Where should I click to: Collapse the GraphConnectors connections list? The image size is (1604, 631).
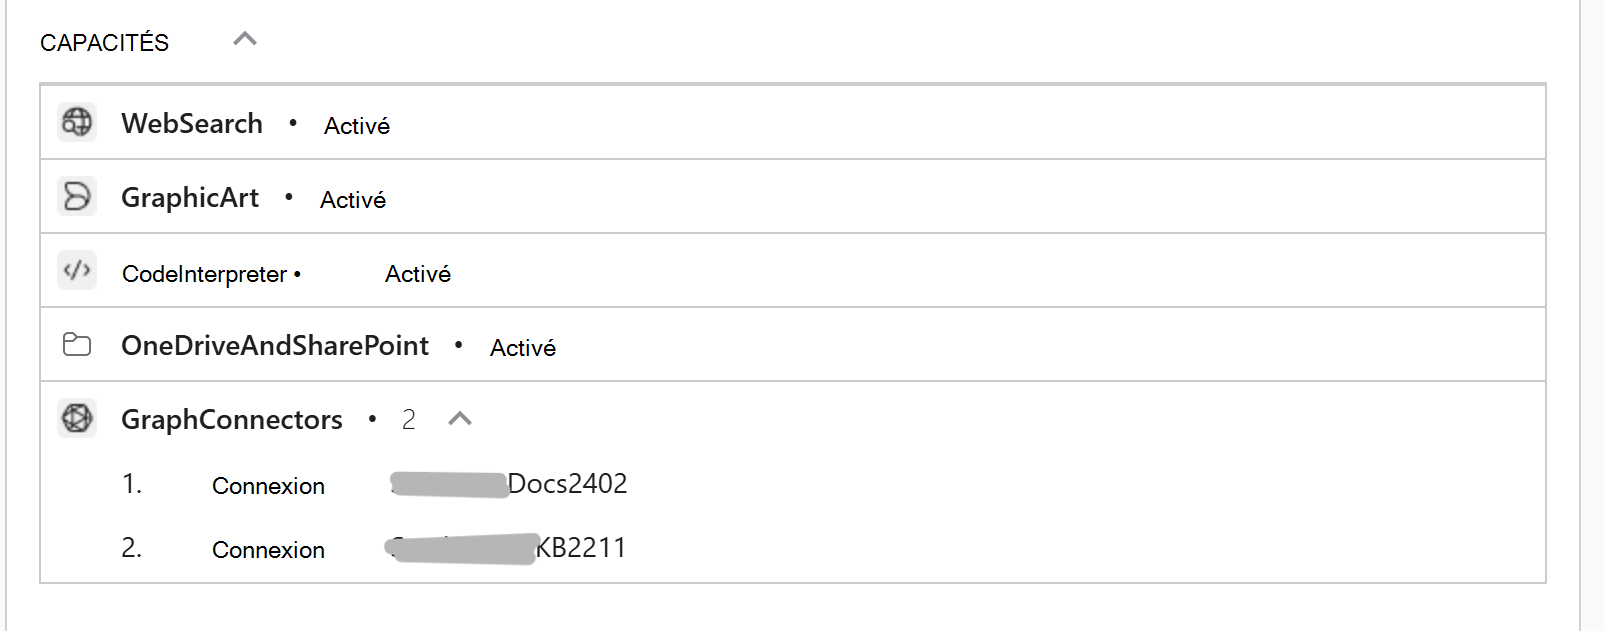tap(461, 419)
